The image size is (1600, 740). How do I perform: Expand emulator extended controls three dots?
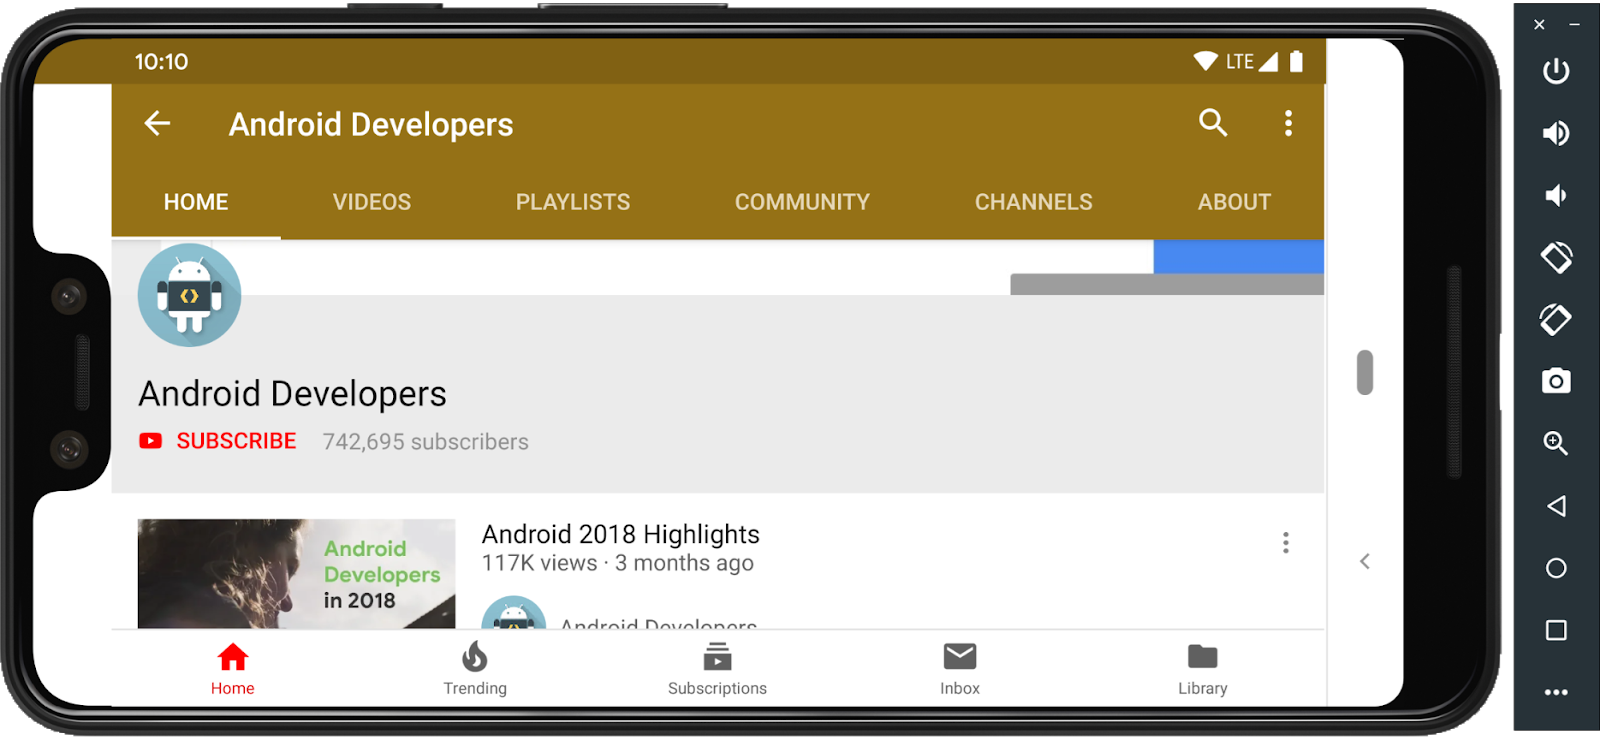coord(1556,692)
